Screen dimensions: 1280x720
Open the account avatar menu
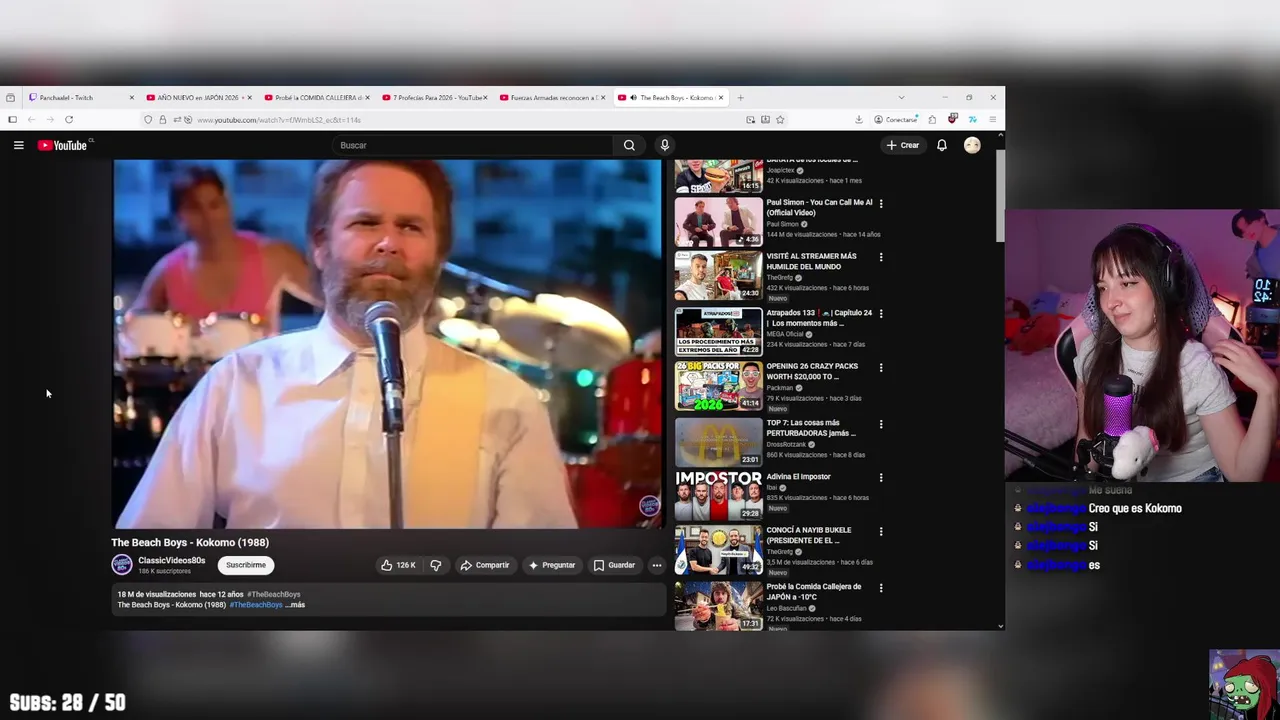click(972, 145)
